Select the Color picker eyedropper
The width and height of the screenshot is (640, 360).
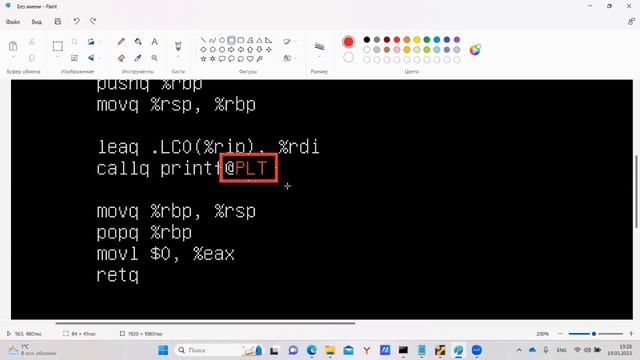[x=138, y=58]
